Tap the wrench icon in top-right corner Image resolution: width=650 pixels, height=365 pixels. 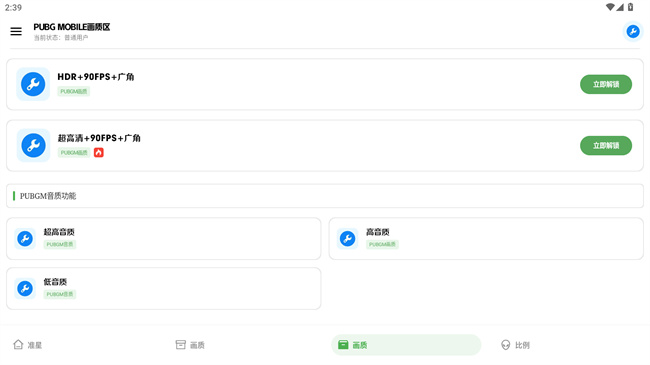click(633, 31)
